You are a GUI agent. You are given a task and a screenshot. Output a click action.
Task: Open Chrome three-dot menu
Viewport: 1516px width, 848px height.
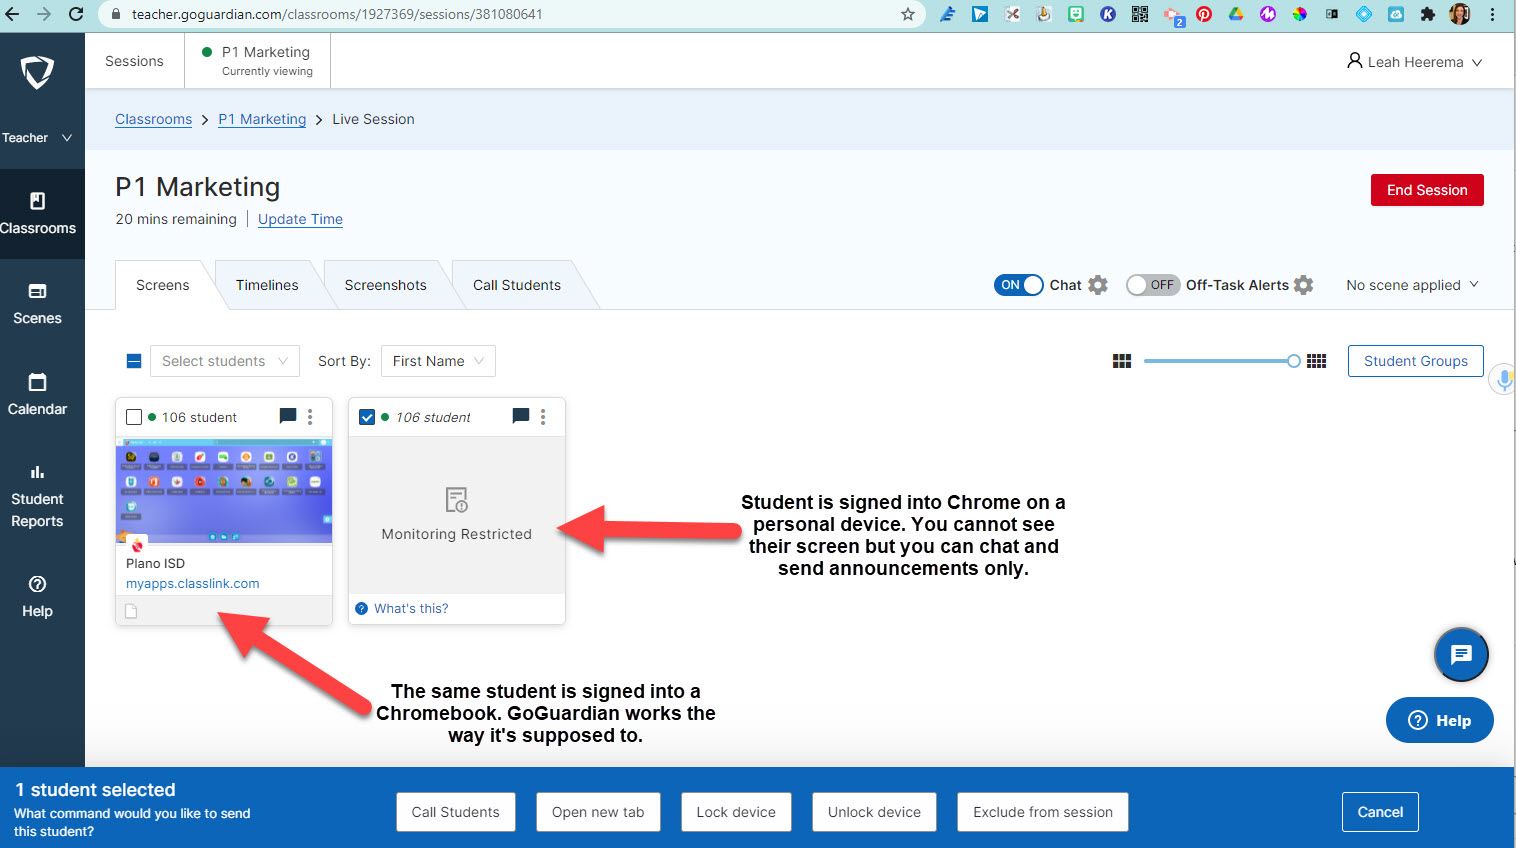(x=1493, y=14)
